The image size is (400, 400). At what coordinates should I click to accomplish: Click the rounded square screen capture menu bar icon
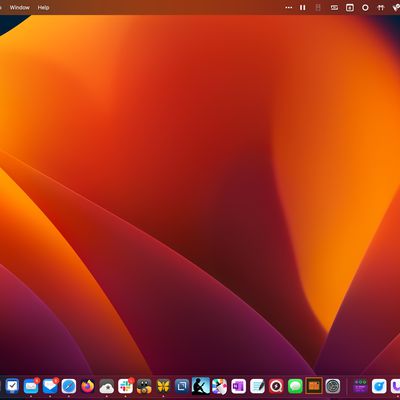point(350,7)
